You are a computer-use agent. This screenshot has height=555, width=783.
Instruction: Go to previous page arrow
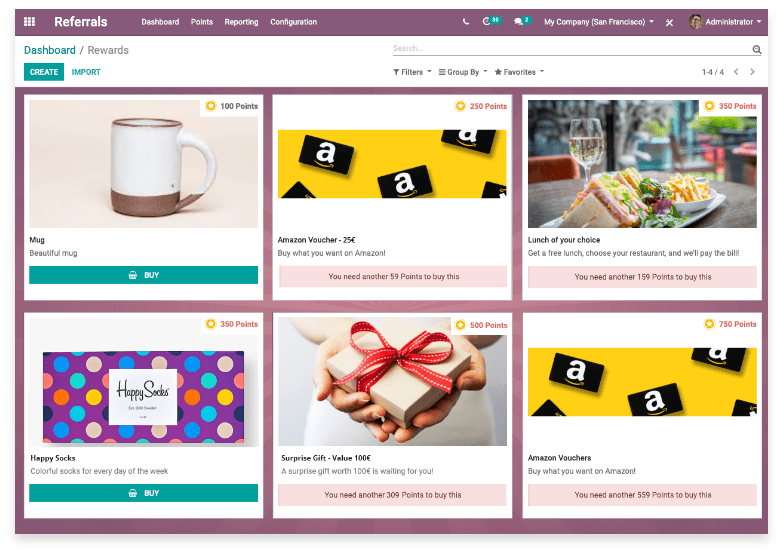(x=736, y=72)
